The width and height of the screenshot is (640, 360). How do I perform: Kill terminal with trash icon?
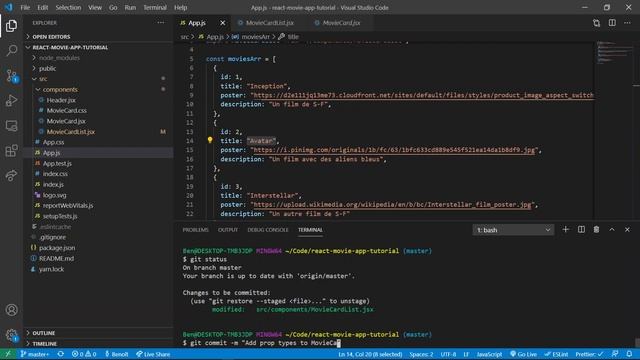point(596,230)
